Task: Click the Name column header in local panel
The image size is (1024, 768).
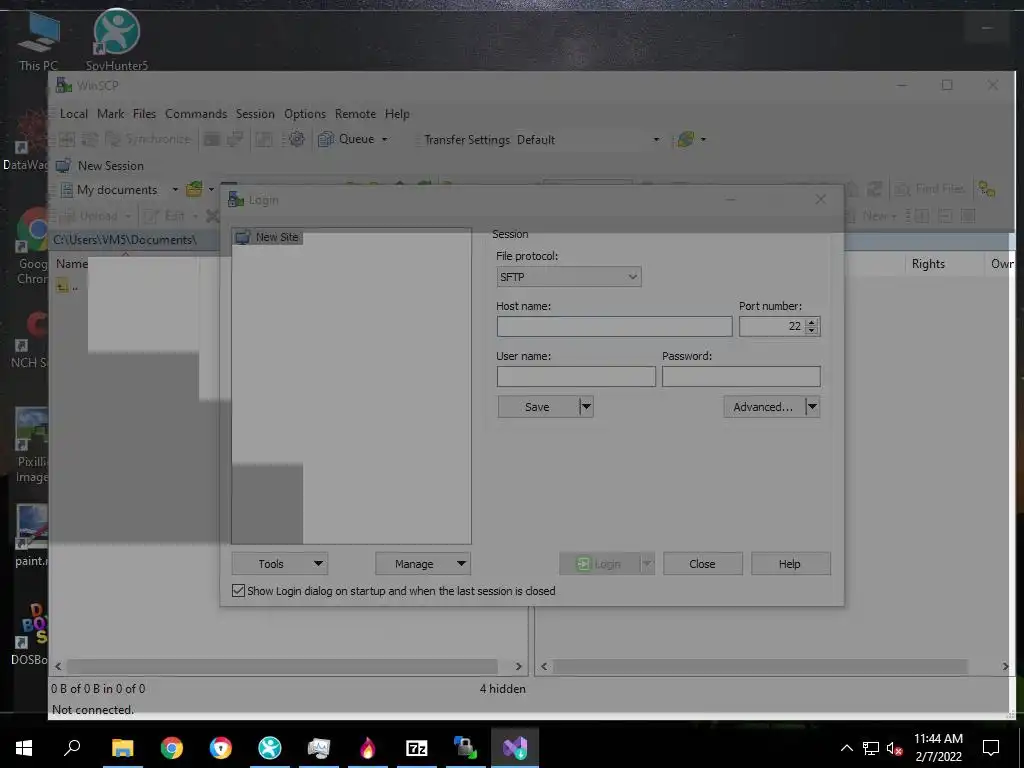Action: tap(72, 264)
